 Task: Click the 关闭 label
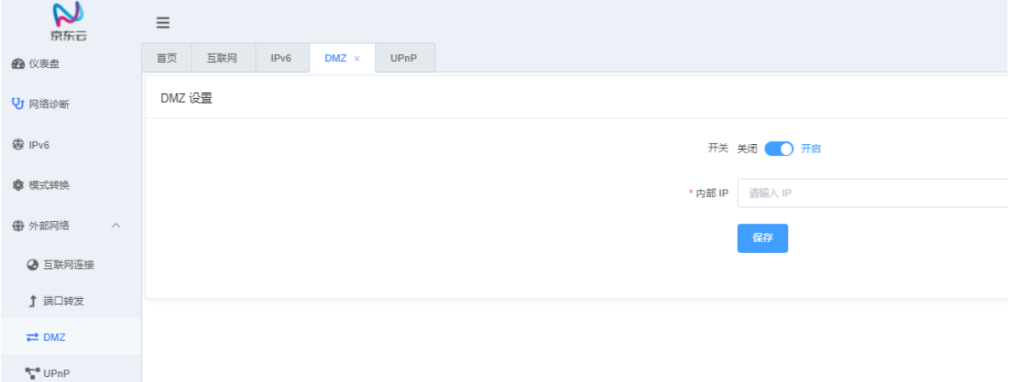[x=747, y=149]
